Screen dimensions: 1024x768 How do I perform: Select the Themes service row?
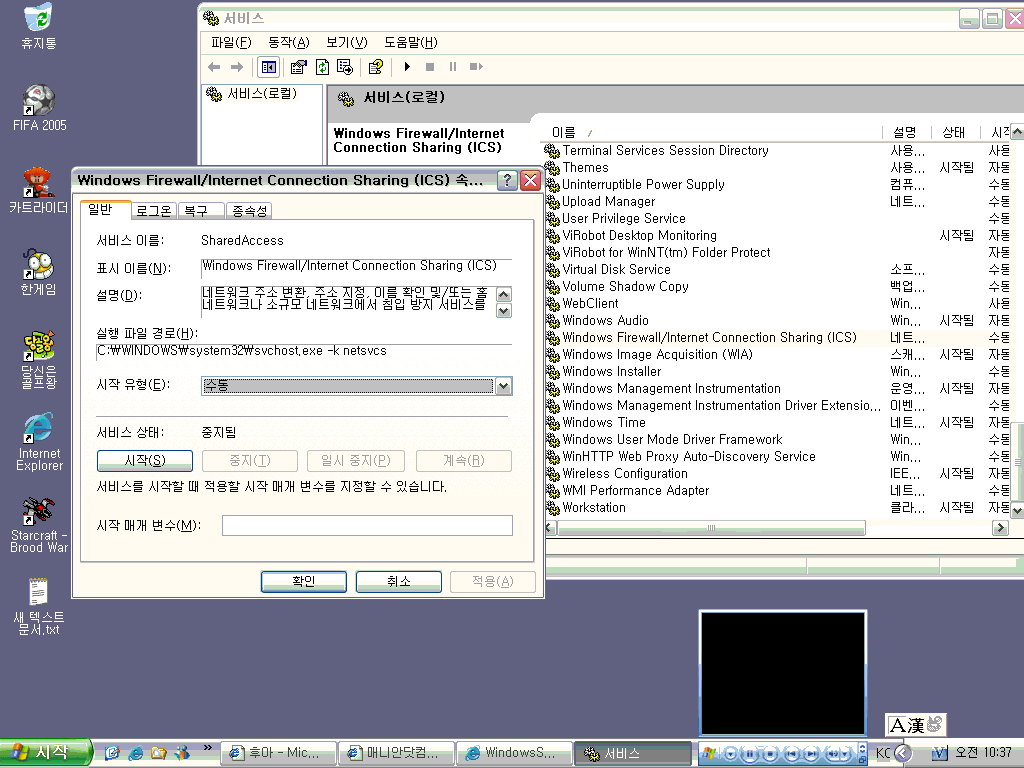tap(776, 168)
